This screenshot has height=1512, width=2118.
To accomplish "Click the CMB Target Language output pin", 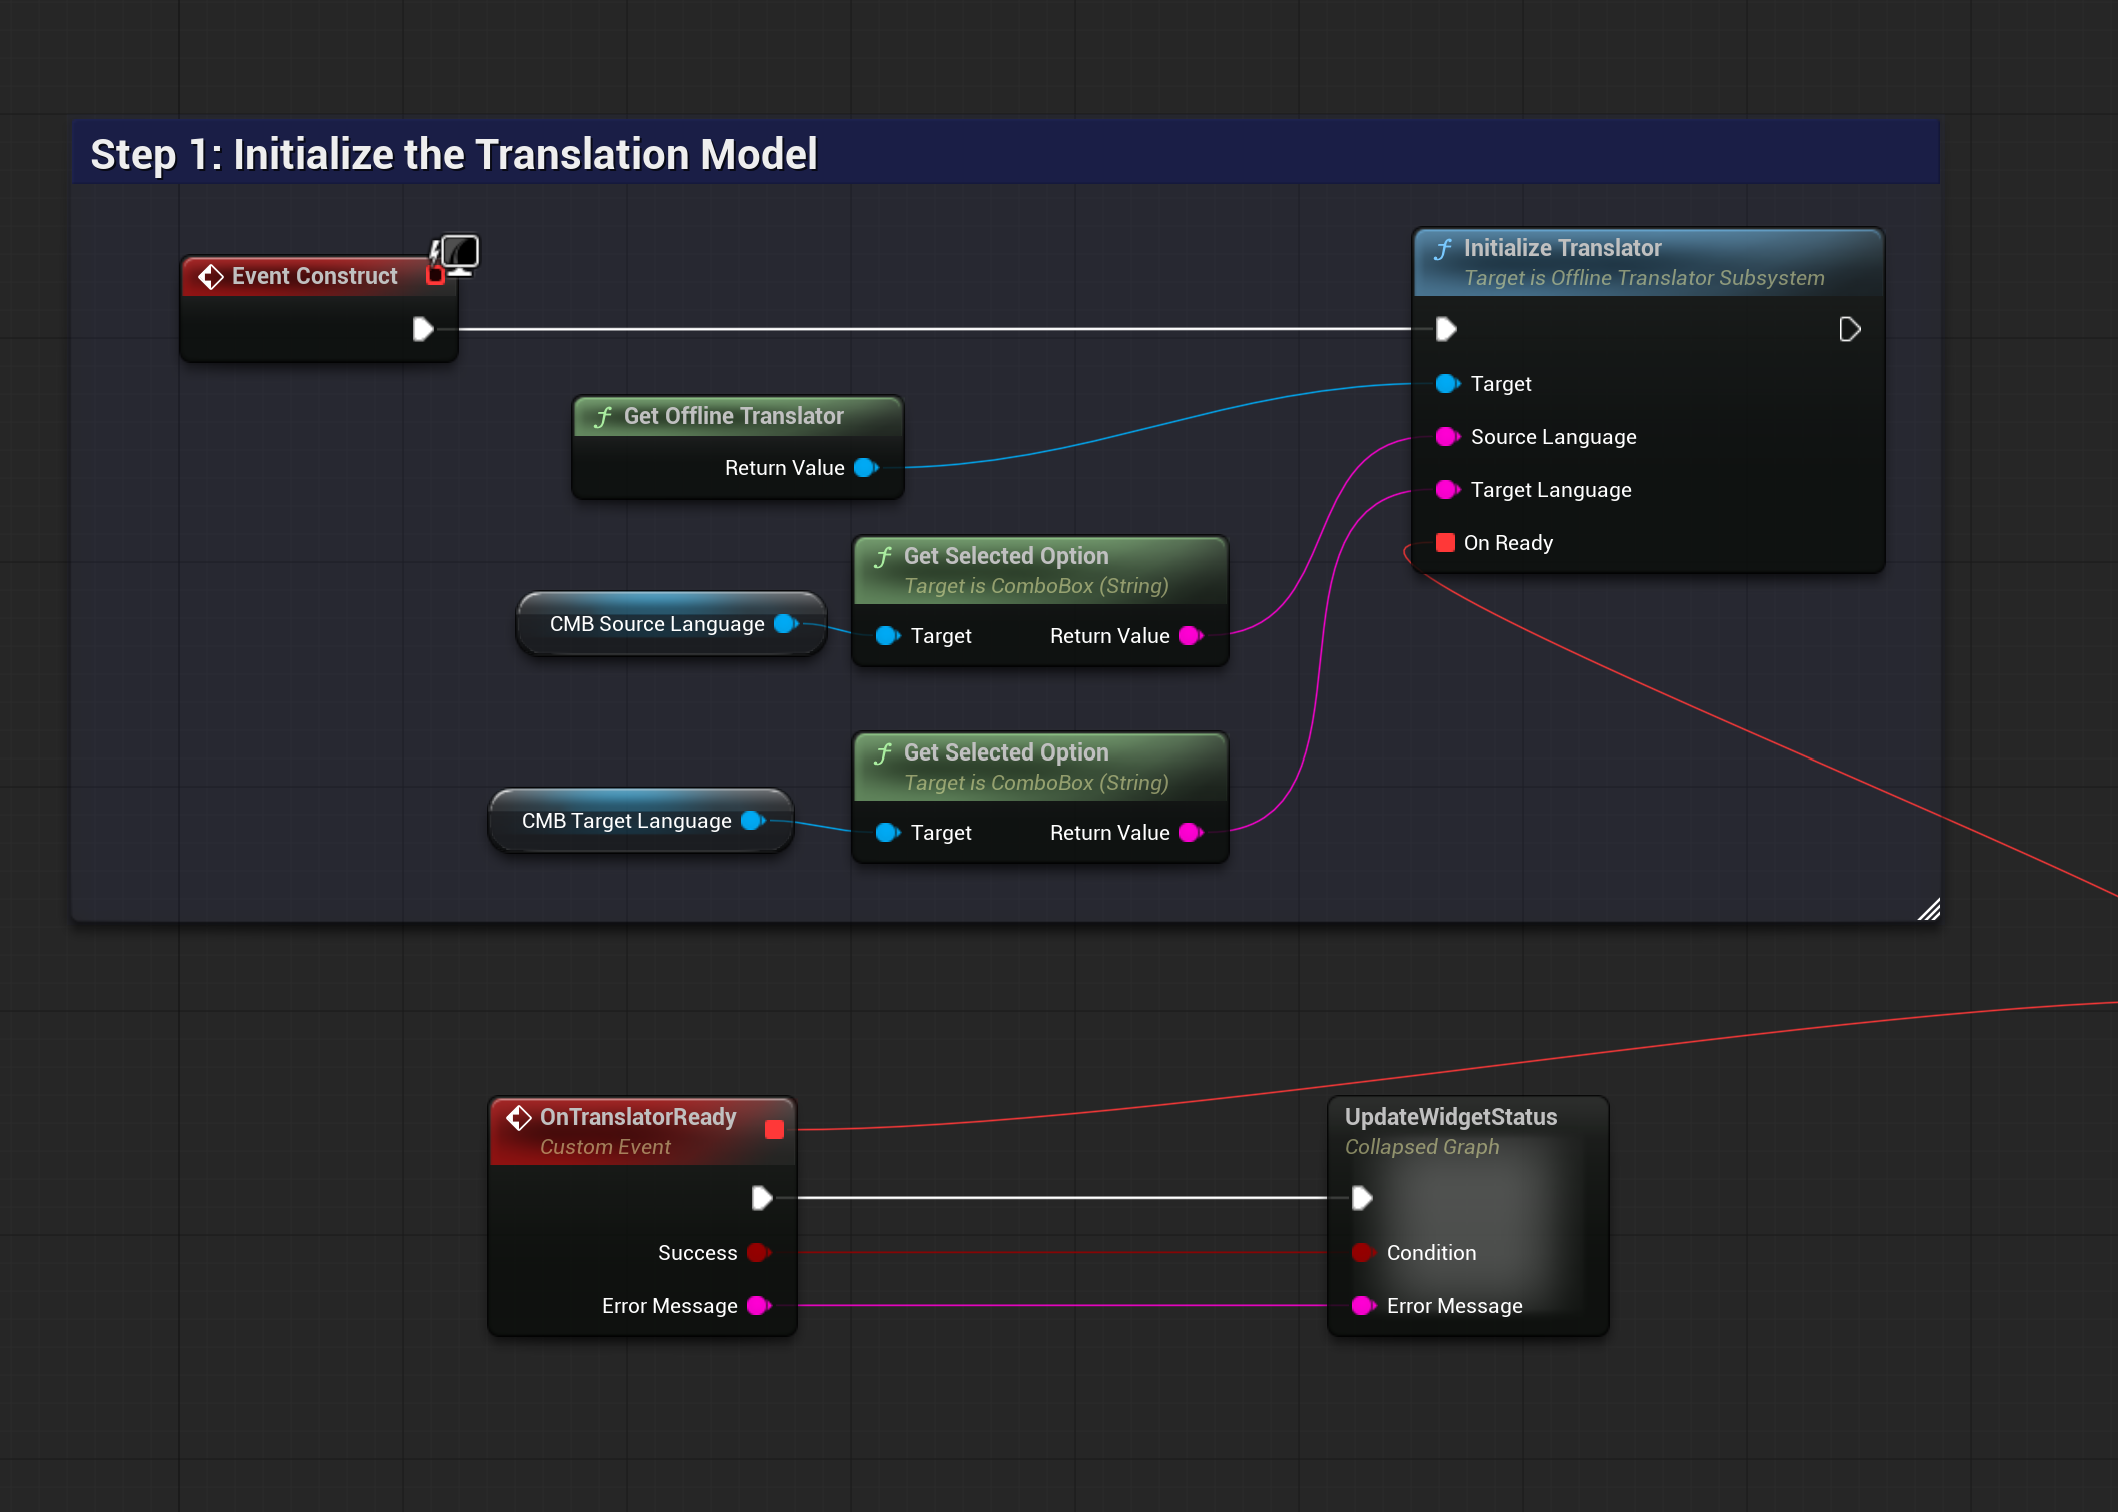I will point(753,821).
